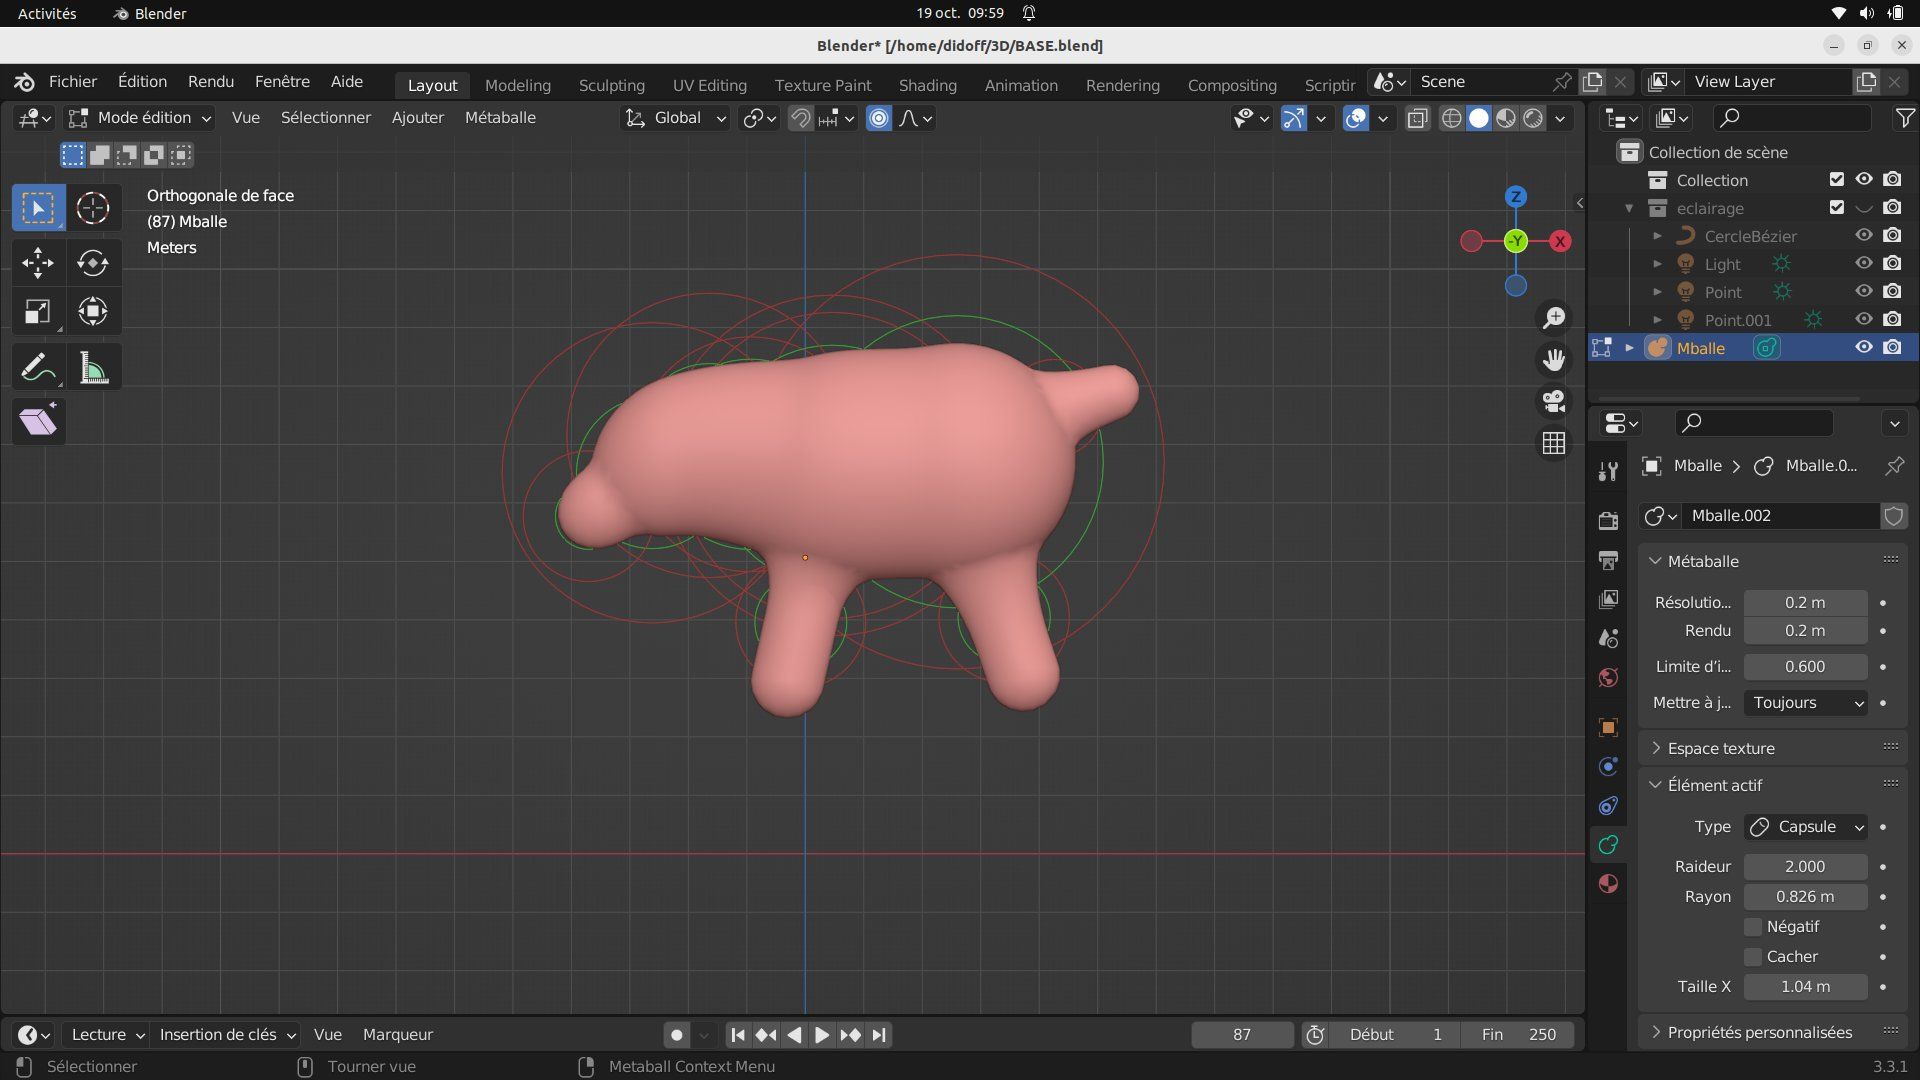Image resolution: width=1920 pixels, height=1080 pixels.
Task: Collapse the eclairage collection
Action: [x=1629, y=208]
